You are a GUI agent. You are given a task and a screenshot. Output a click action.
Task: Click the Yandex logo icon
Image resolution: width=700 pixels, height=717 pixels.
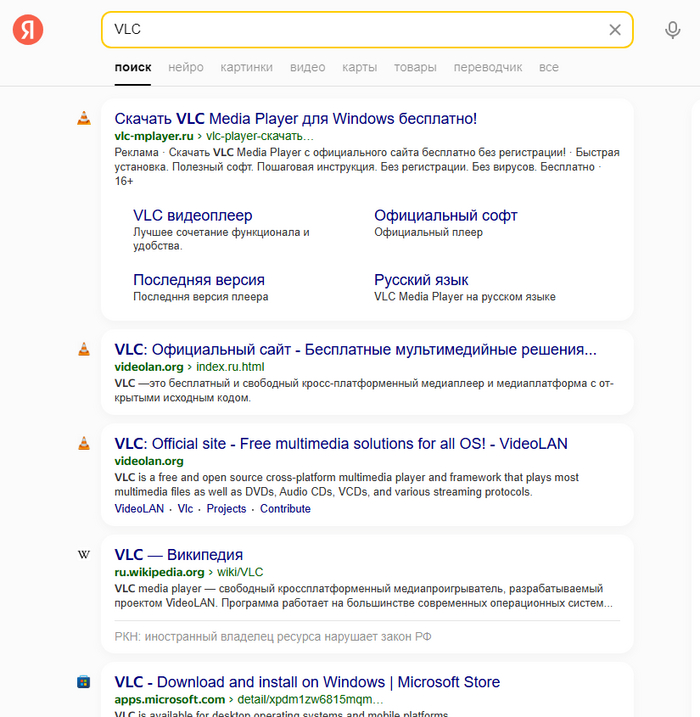(x=28, y=30)
